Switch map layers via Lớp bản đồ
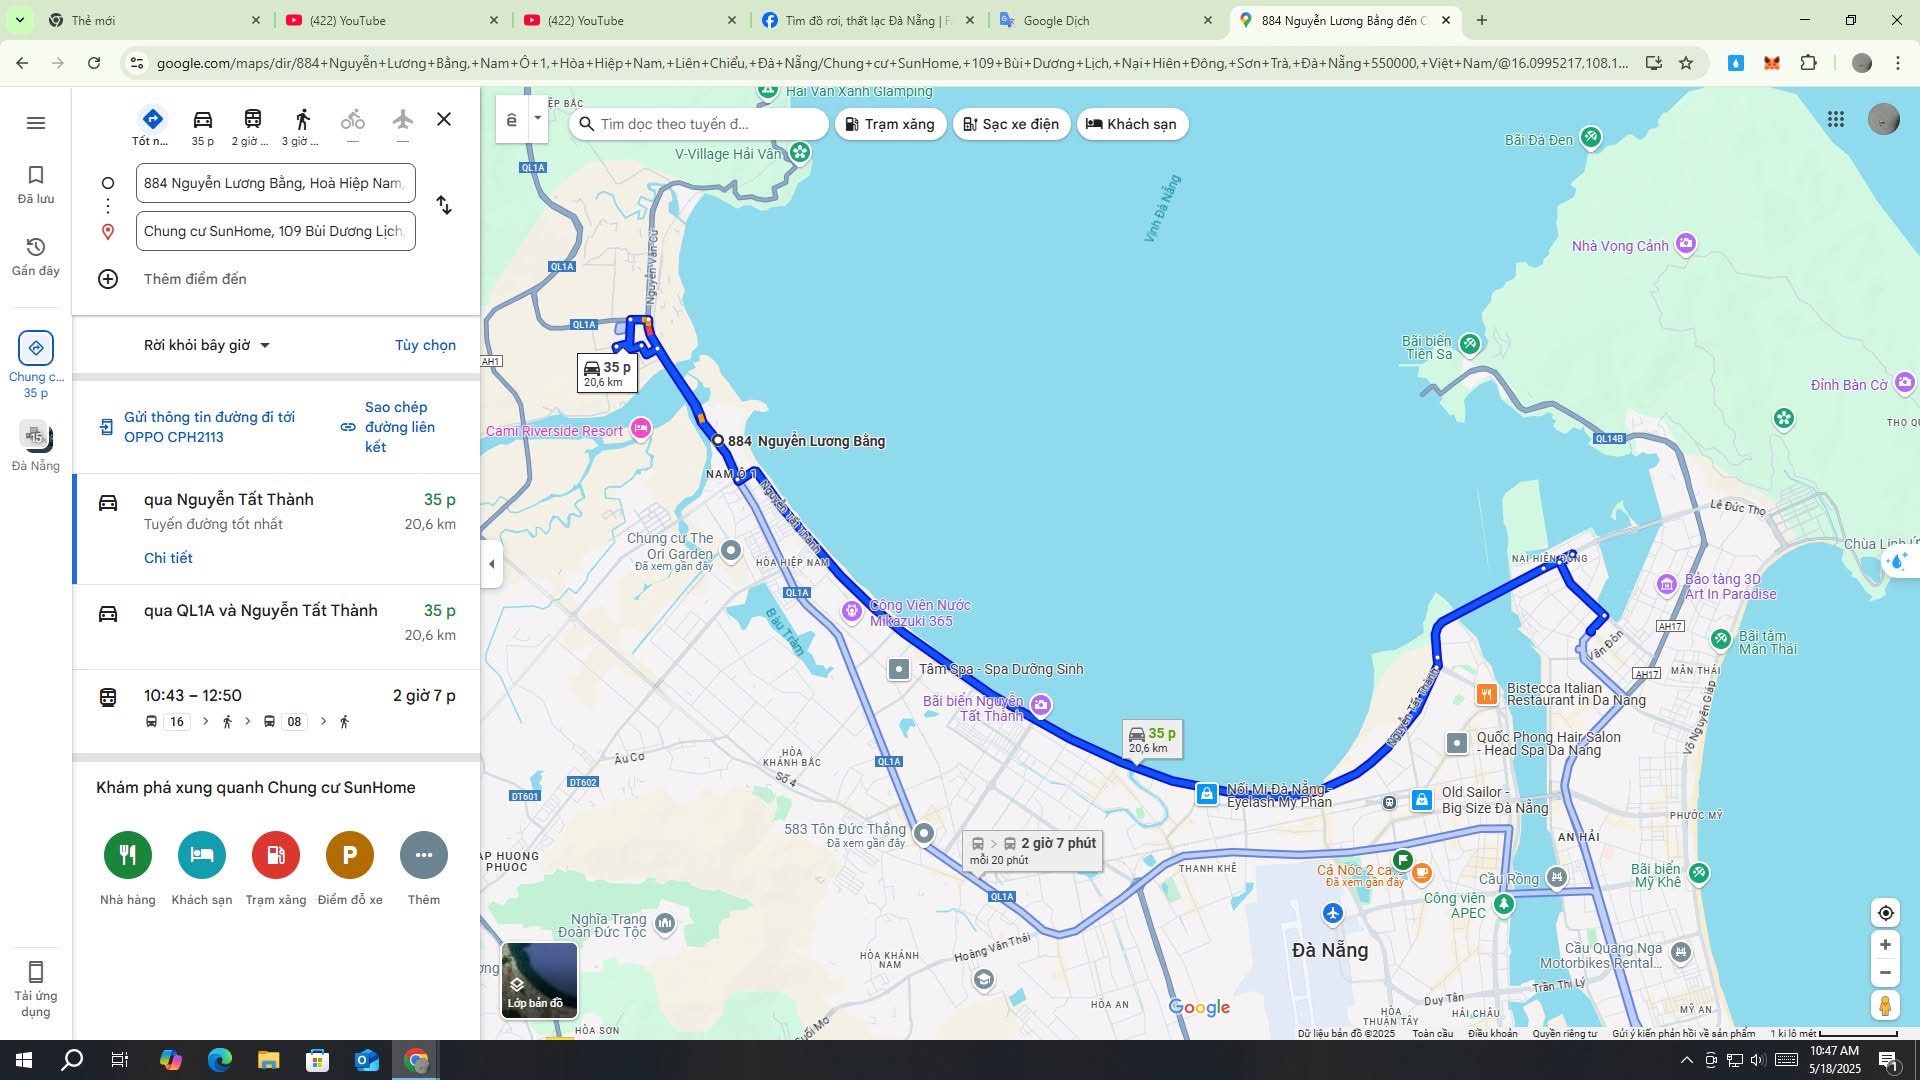Screen dimensions: 1920x1080 click(539, 980)
